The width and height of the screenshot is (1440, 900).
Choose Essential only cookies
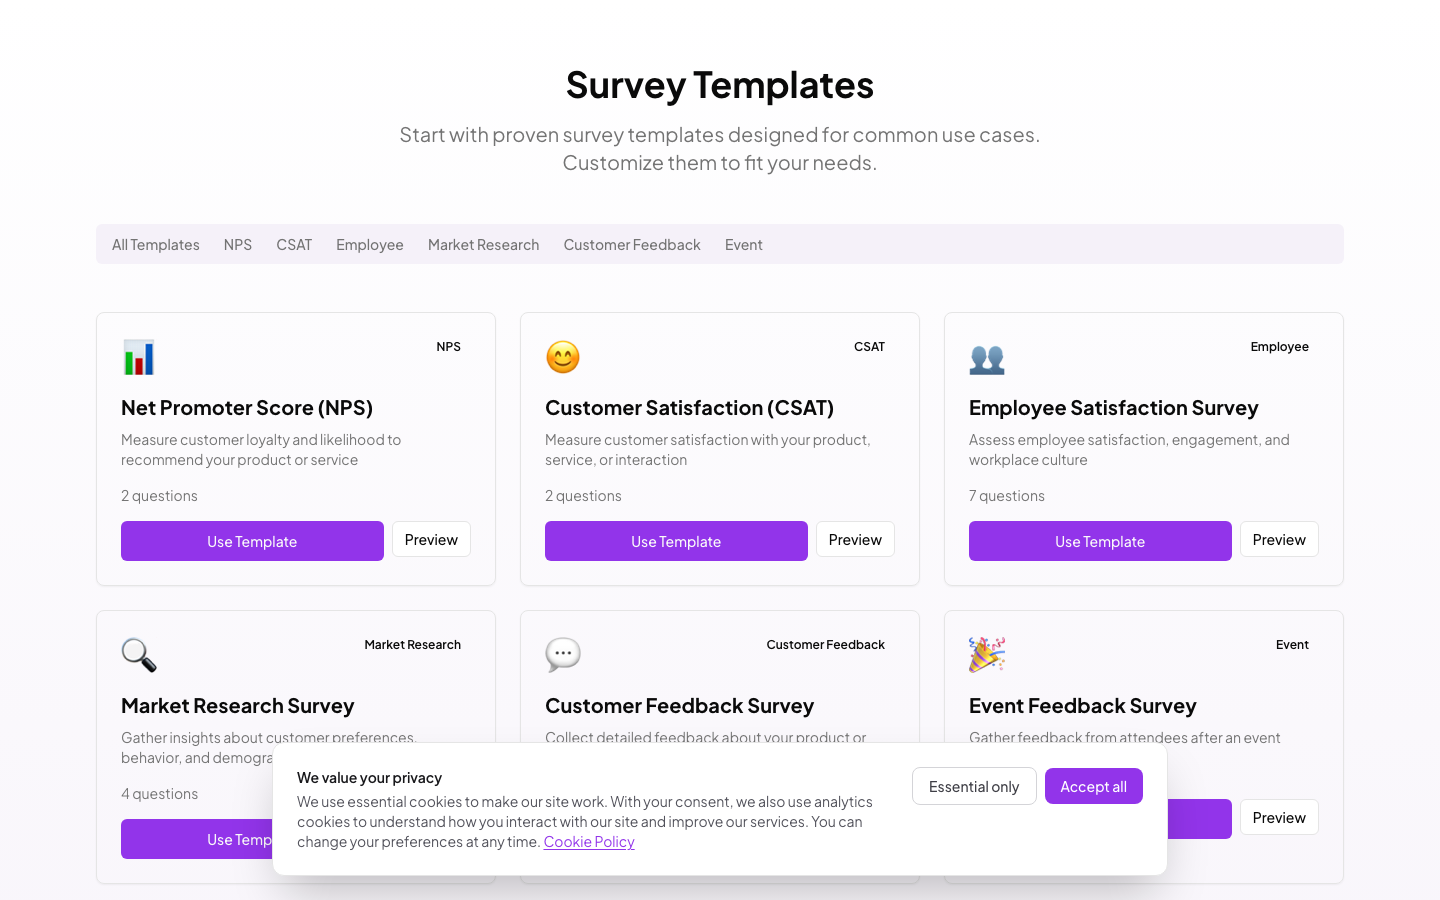pyautogui.click(x=974, y=786)
